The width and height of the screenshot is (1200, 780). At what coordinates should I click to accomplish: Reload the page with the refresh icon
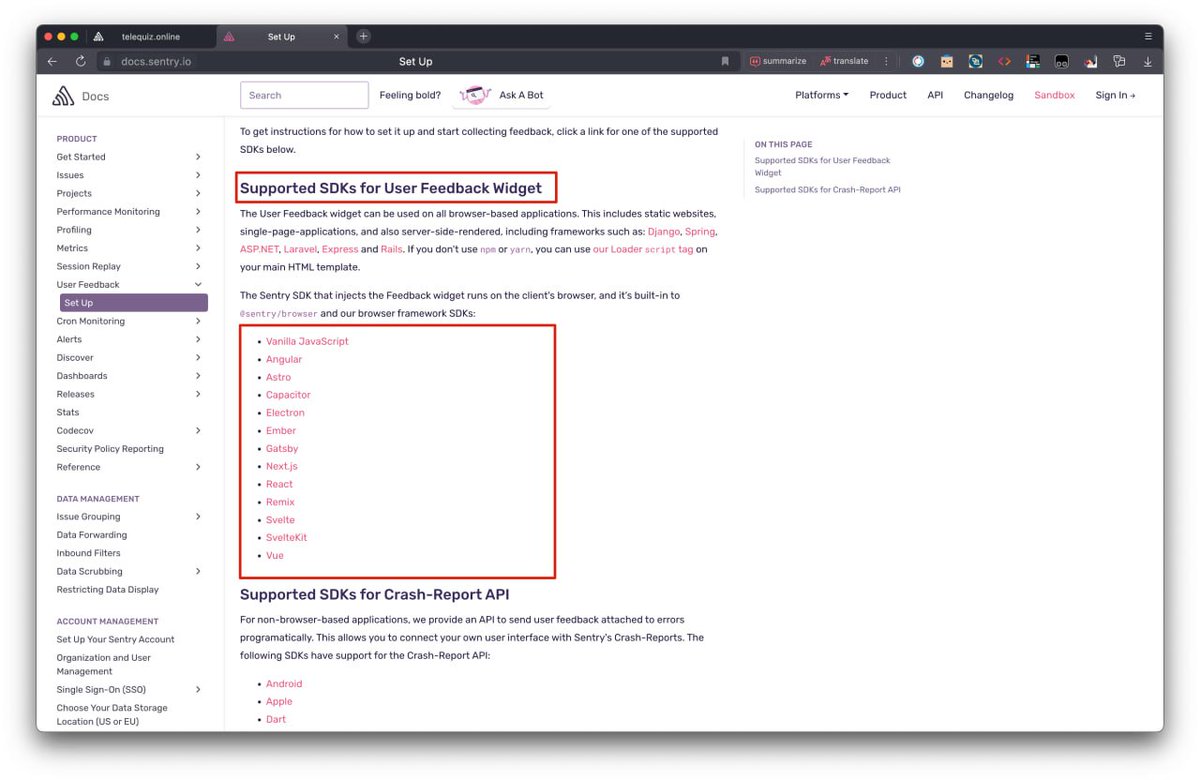click(80, 61)
